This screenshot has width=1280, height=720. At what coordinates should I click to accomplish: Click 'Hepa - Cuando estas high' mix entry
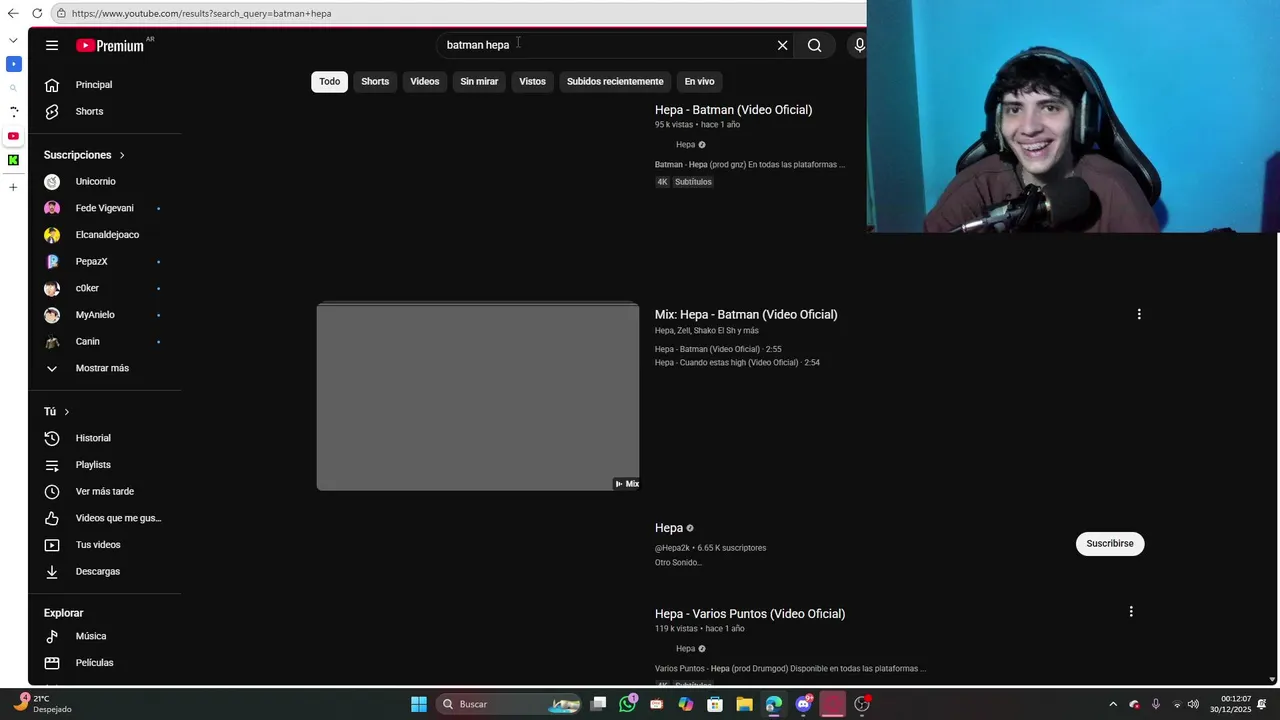(737, 363)
